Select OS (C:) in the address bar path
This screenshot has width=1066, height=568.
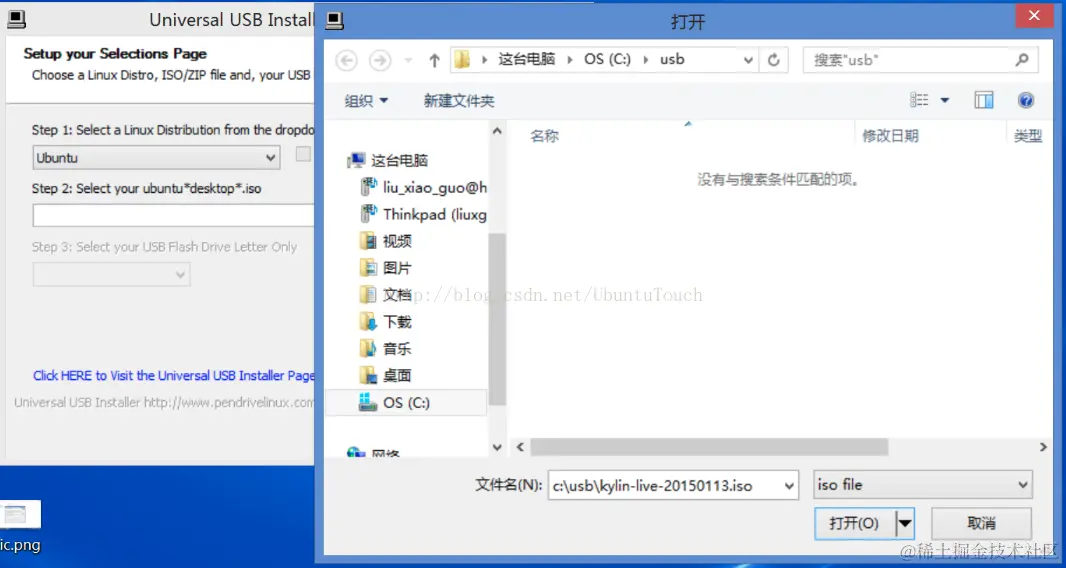[607, 59]
